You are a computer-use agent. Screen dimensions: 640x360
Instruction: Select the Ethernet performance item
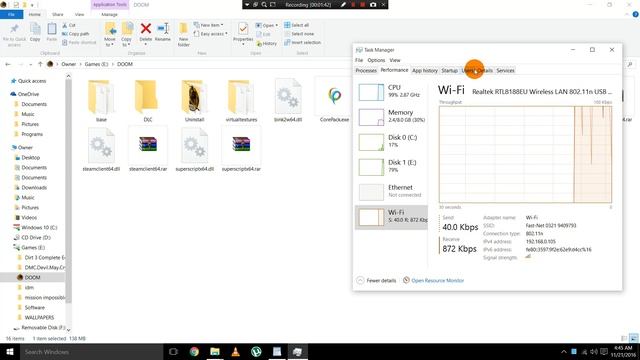[x=391, y=191]
